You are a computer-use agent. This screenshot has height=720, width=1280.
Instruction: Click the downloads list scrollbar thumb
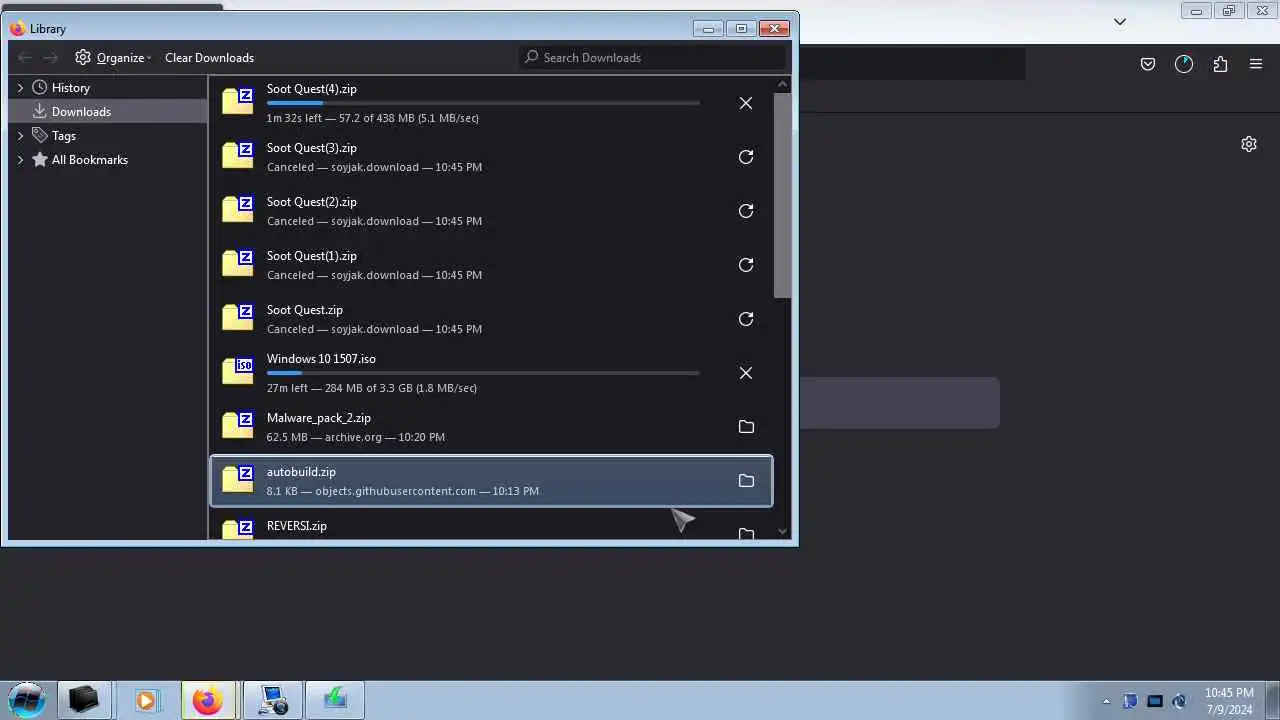(782, 195)
